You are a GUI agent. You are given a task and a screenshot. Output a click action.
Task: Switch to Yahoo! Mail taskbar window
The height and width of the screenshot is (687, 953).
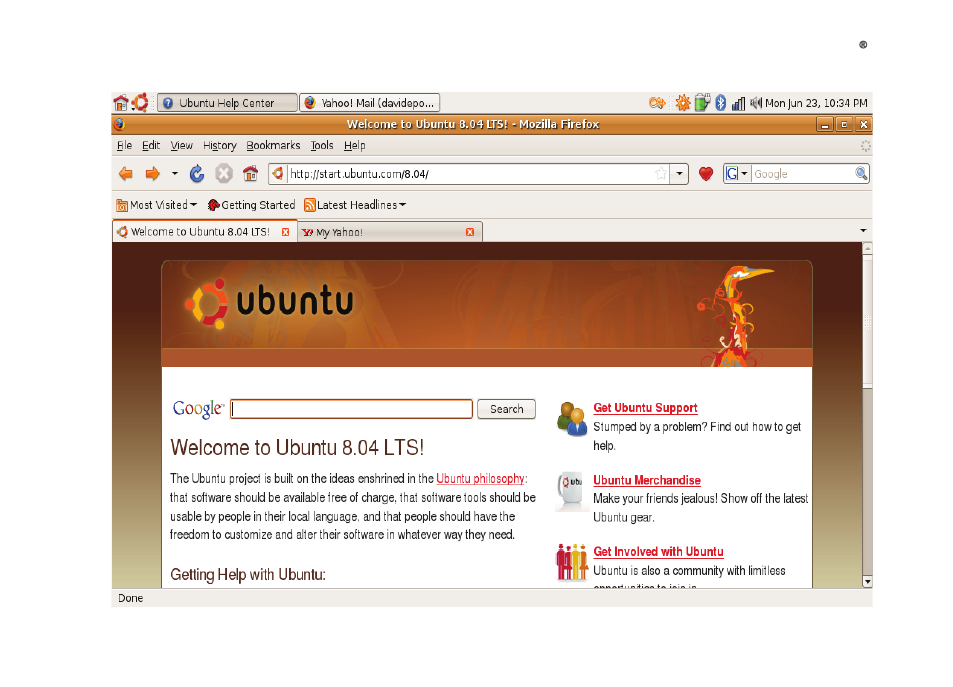pos(370,103)
